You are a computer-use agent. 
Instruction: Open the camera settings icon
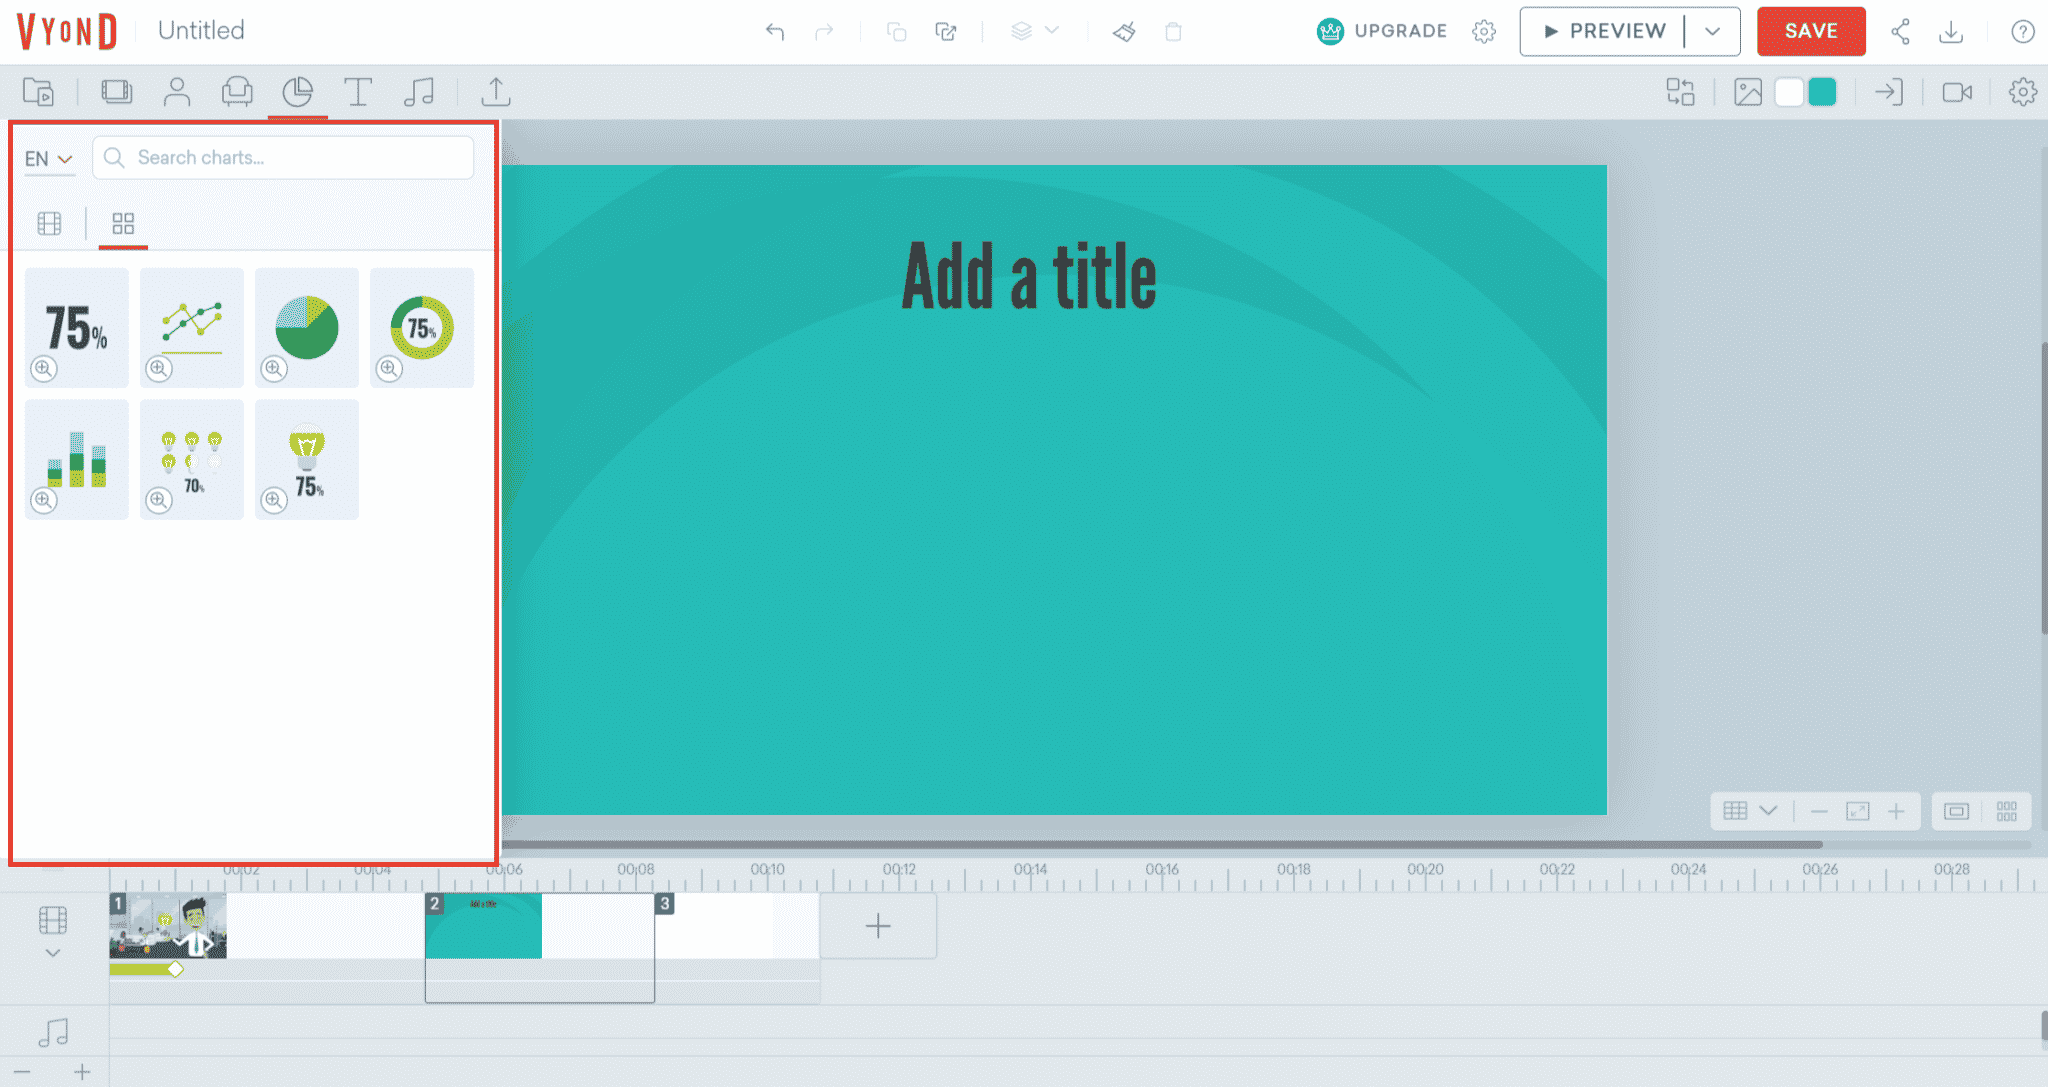(x=1958, y=92)
